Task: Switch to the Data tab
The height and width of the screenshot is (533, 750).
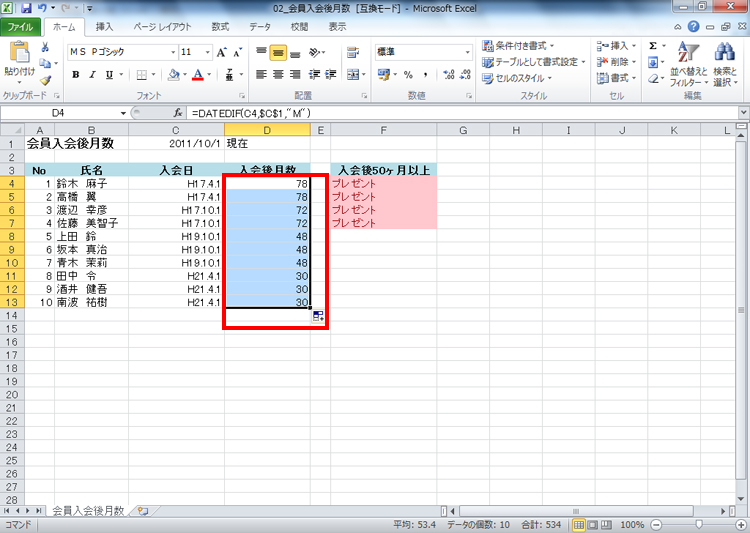Action: click(x=260, y=27)
